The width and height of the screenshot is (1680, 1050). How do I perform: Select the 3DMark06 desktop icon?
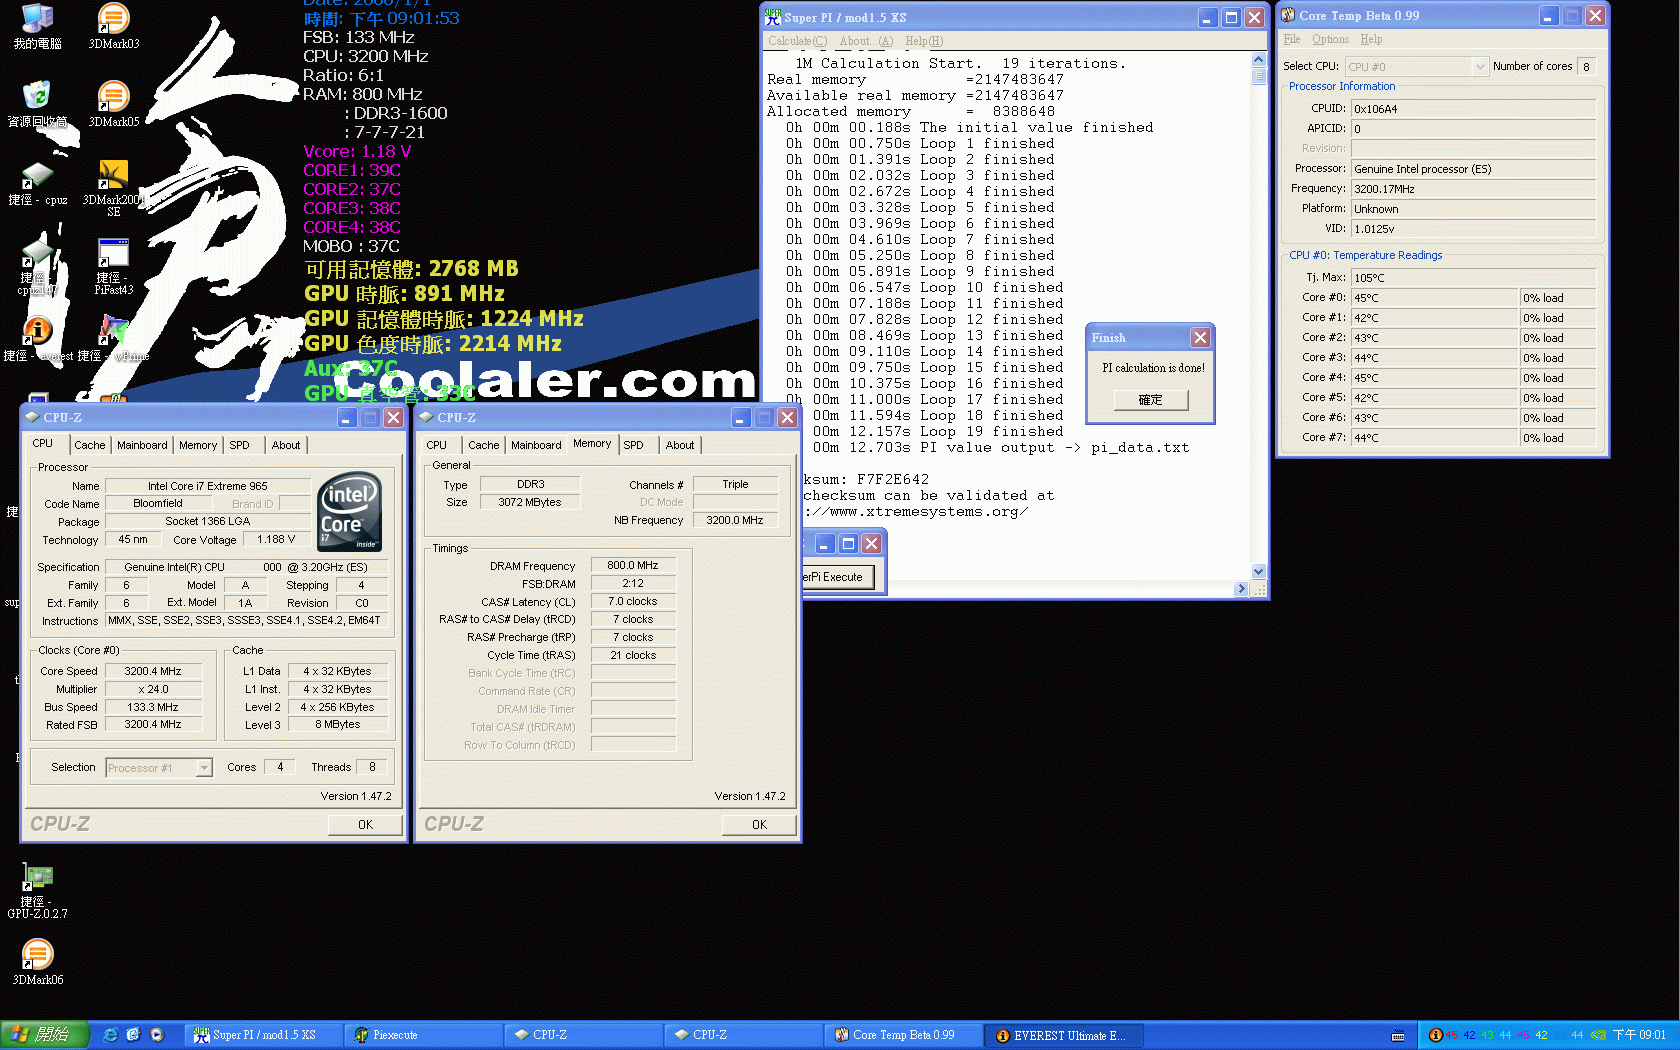pyautogui.click(x=37, y=961)
